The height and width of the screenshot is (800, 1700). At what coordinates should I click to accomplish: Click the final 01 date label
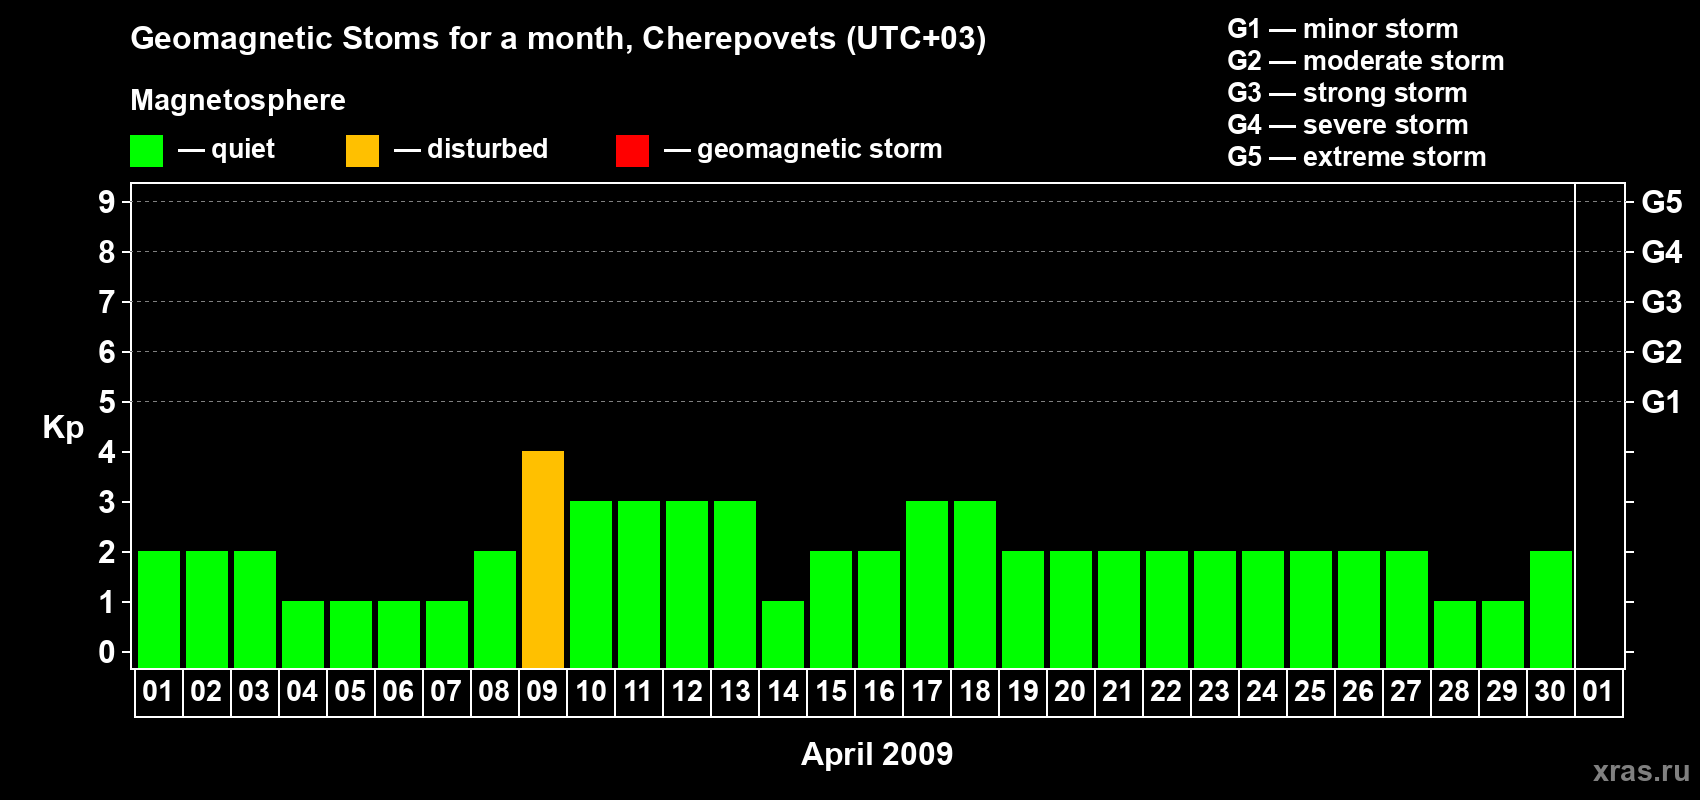click(1598, 692)
